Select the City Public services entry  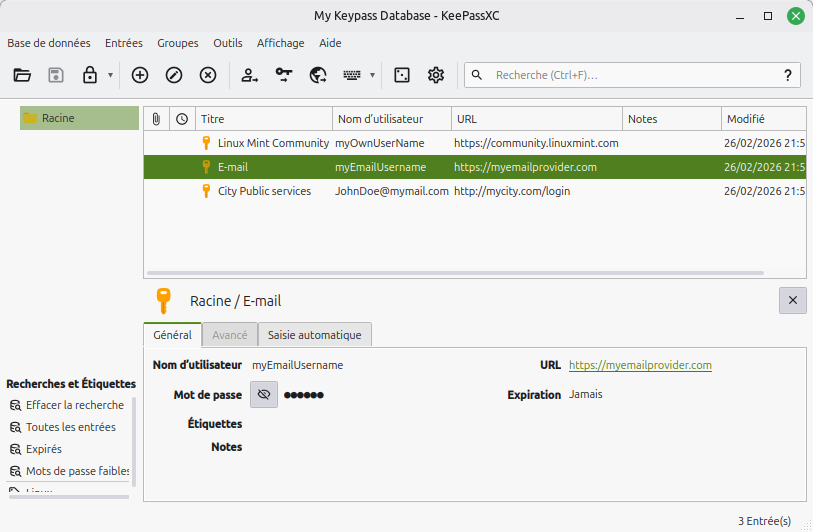tap(264, 191)
